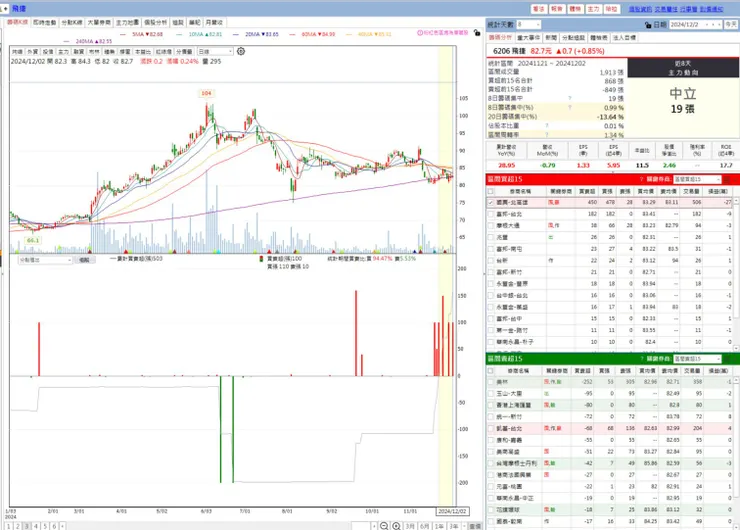This screenshot has height=530, width=740.
Task: Tick header checkbox in 區間賣超15 table
Action: pyautogui.click(x=491, y=371)
